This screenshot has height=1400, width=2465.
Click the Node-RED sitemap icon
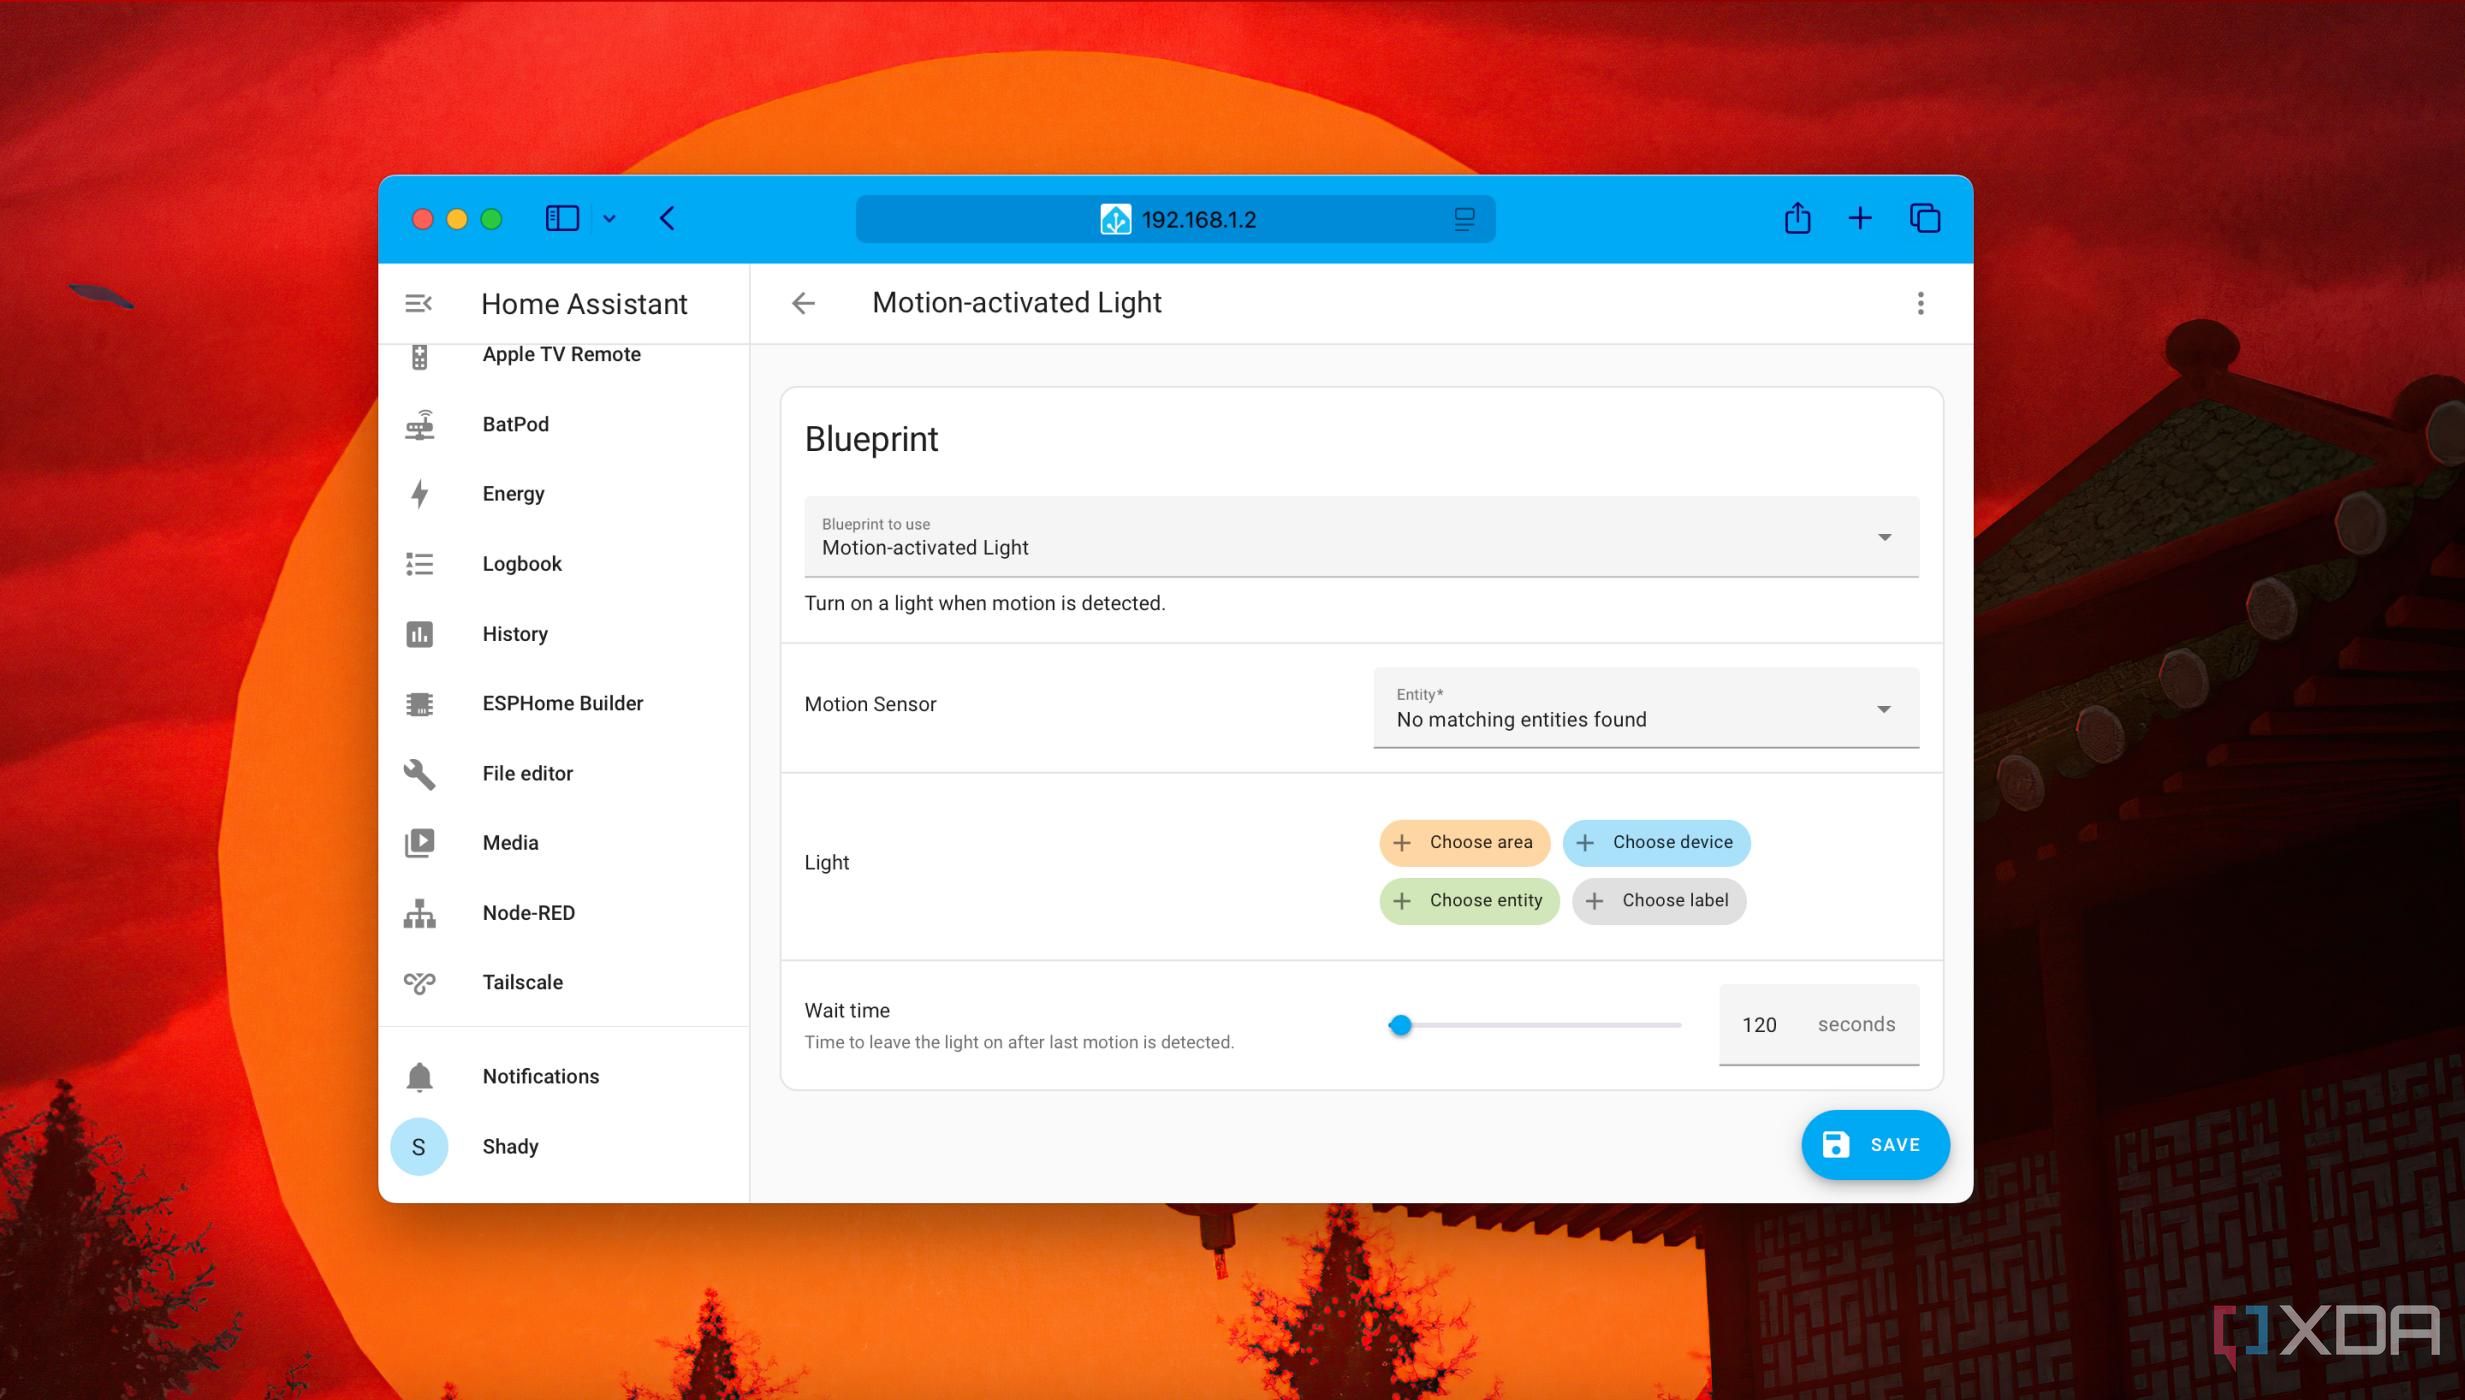pos(419,913)
